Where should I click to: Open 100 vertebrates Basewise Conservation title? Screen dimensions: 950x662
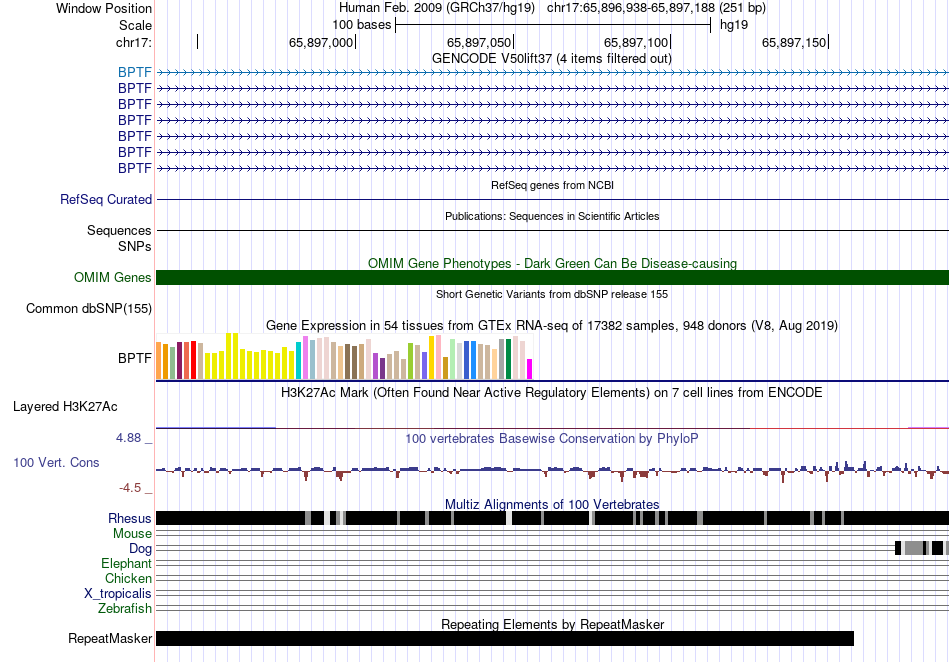click(552, 439)
